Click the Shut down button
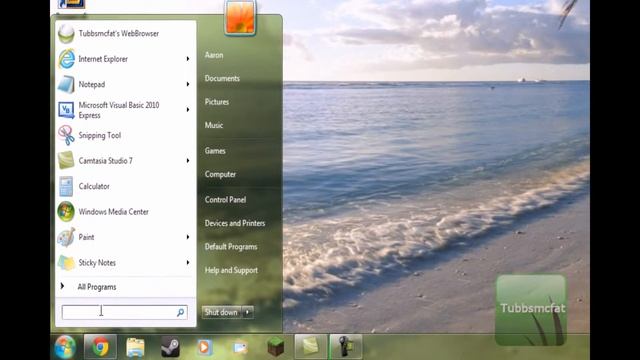The image size is (640, 360). (x=221, y=312)
